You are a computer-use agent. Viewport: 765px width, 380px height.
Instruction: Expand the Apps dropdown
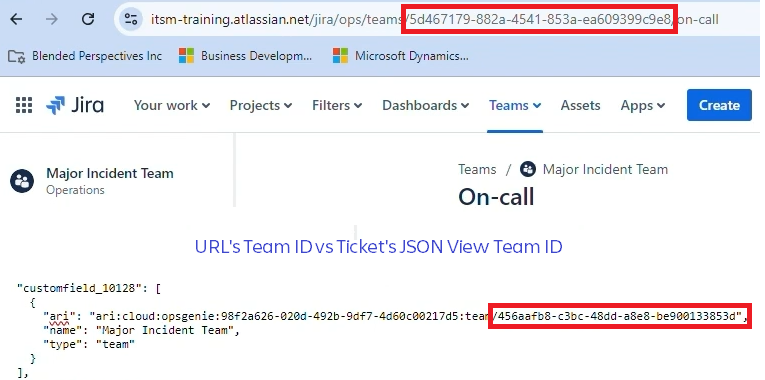point(643,105)
